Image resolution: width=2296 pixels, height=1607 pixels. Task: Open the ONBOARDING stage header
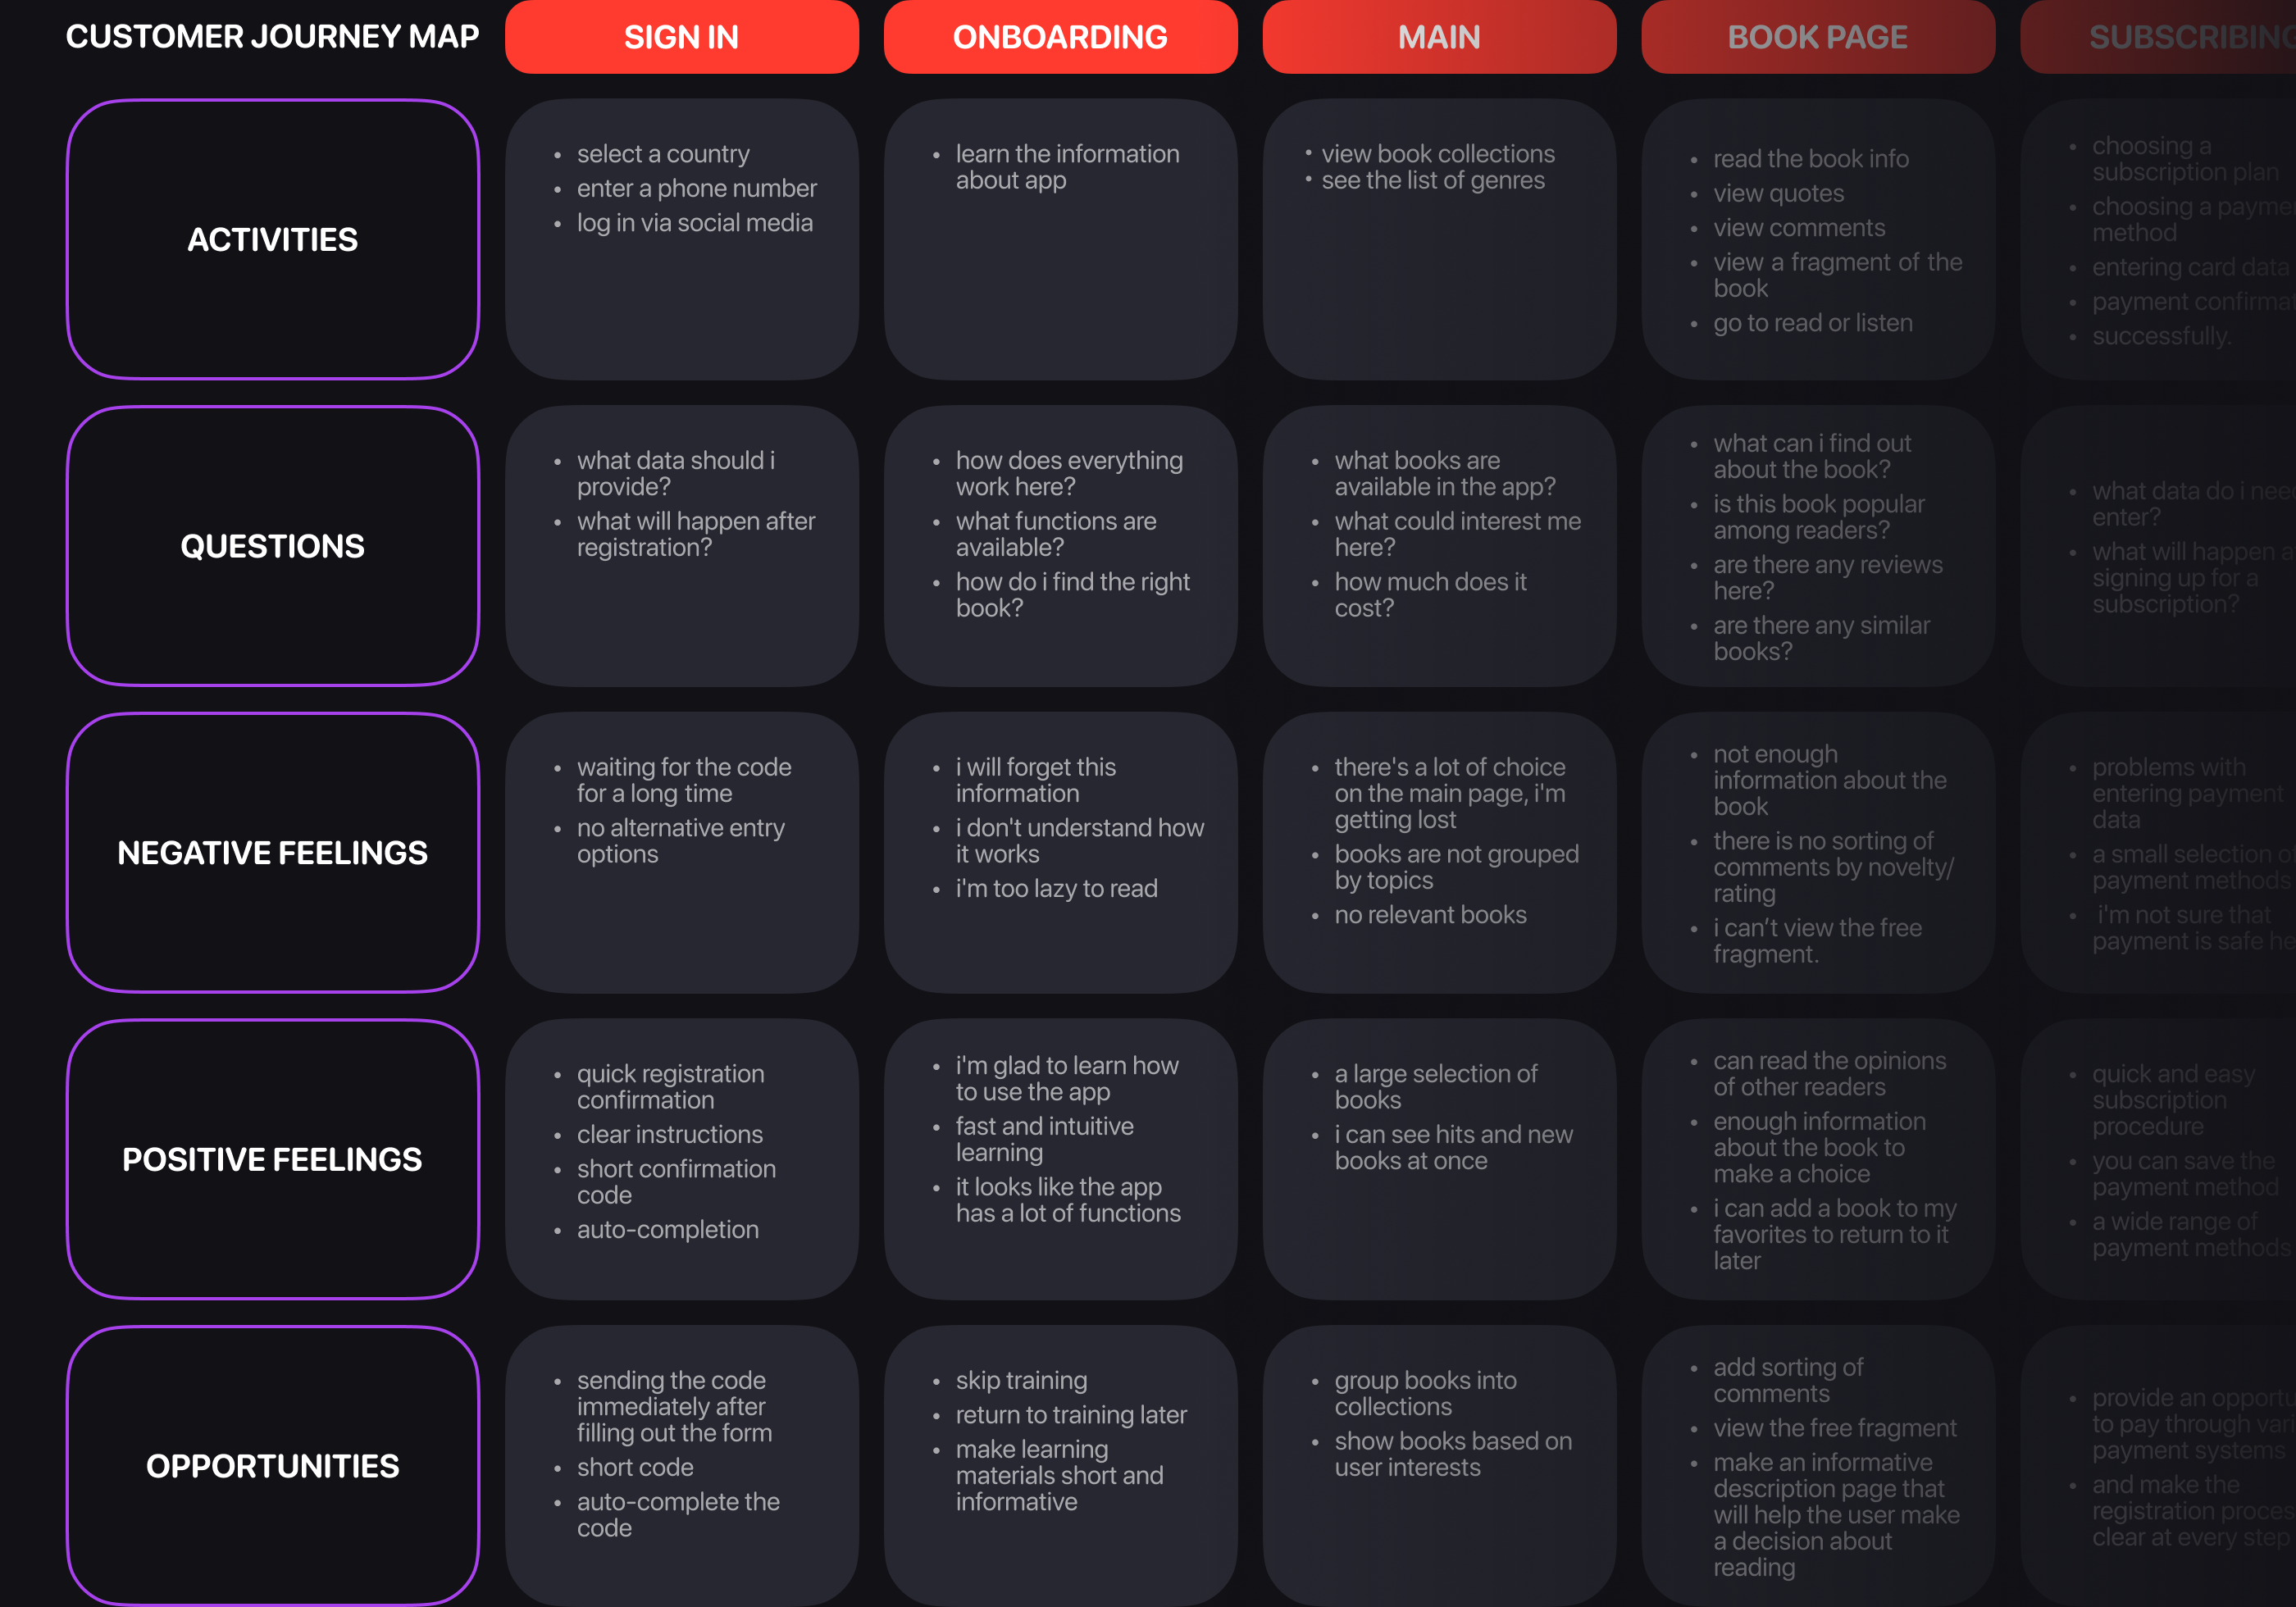click(1060, 37)
